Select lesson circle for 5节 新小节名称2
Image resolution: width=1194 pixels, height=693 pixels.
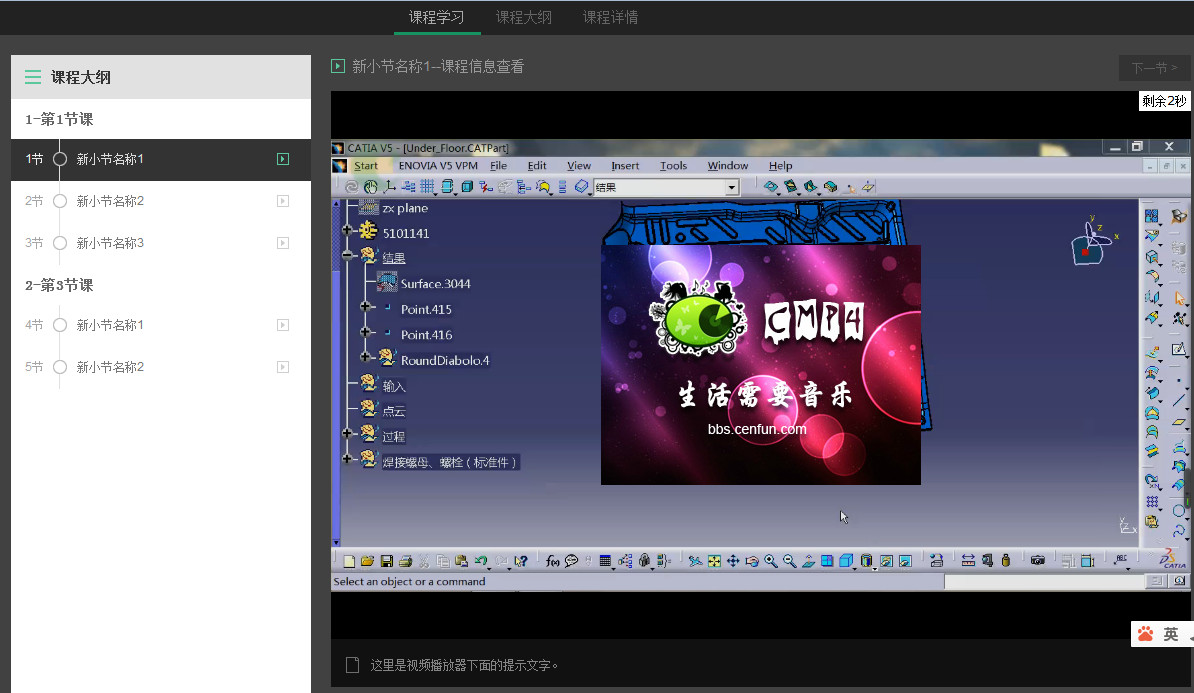(60, 367)
